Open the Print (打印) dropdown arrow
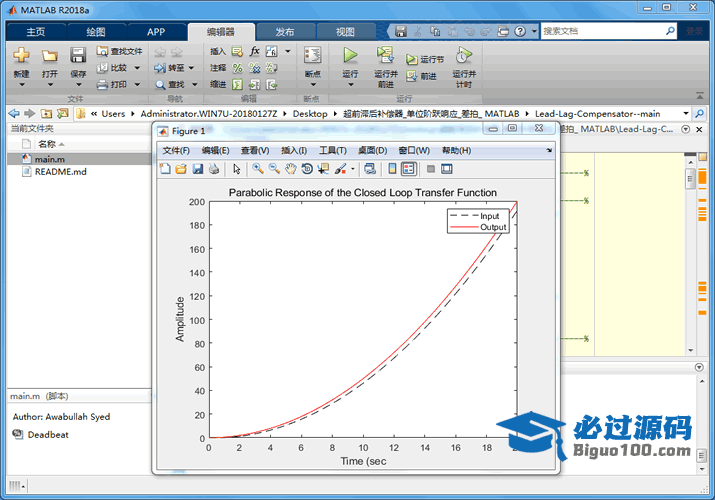Image resolution: width=715 pixels, height=500 pixels. tap(137, 84)
